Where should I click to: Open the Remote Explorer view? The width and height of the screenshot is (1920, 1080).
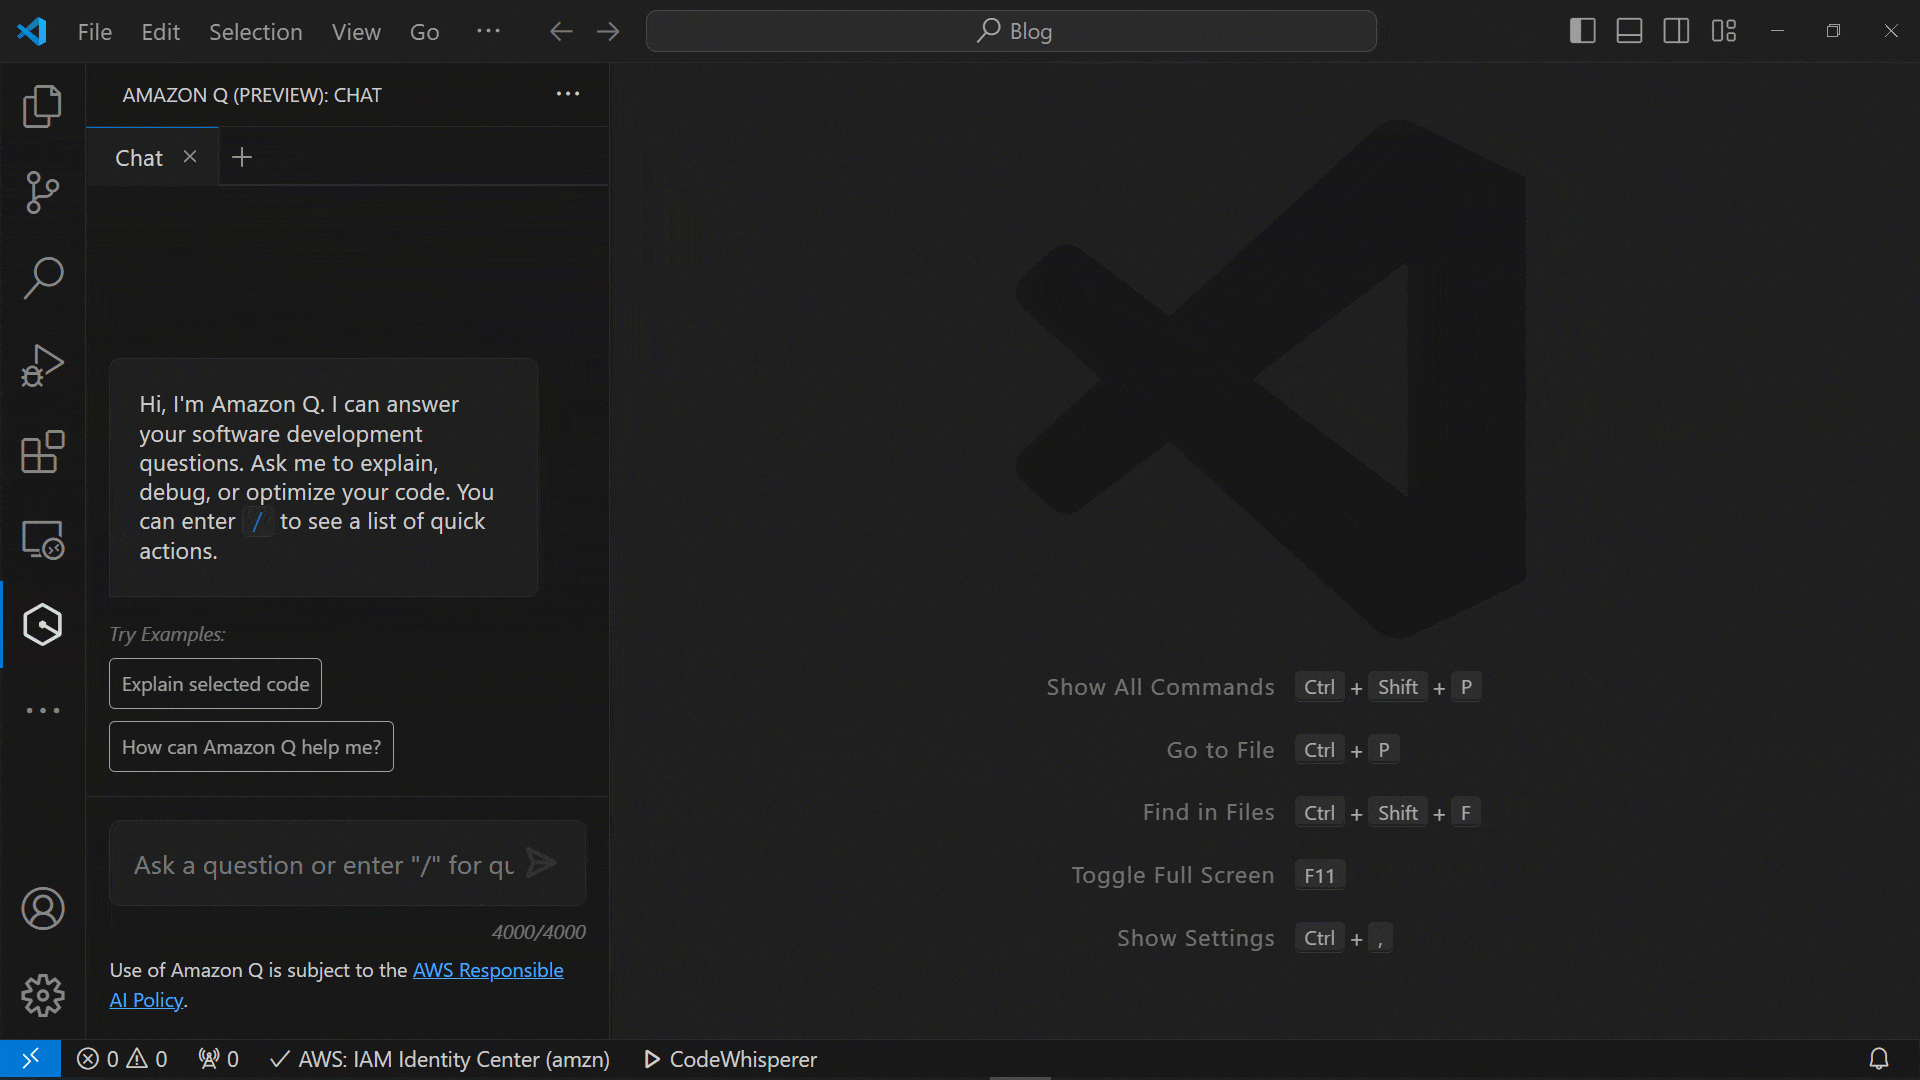[42, 539]
